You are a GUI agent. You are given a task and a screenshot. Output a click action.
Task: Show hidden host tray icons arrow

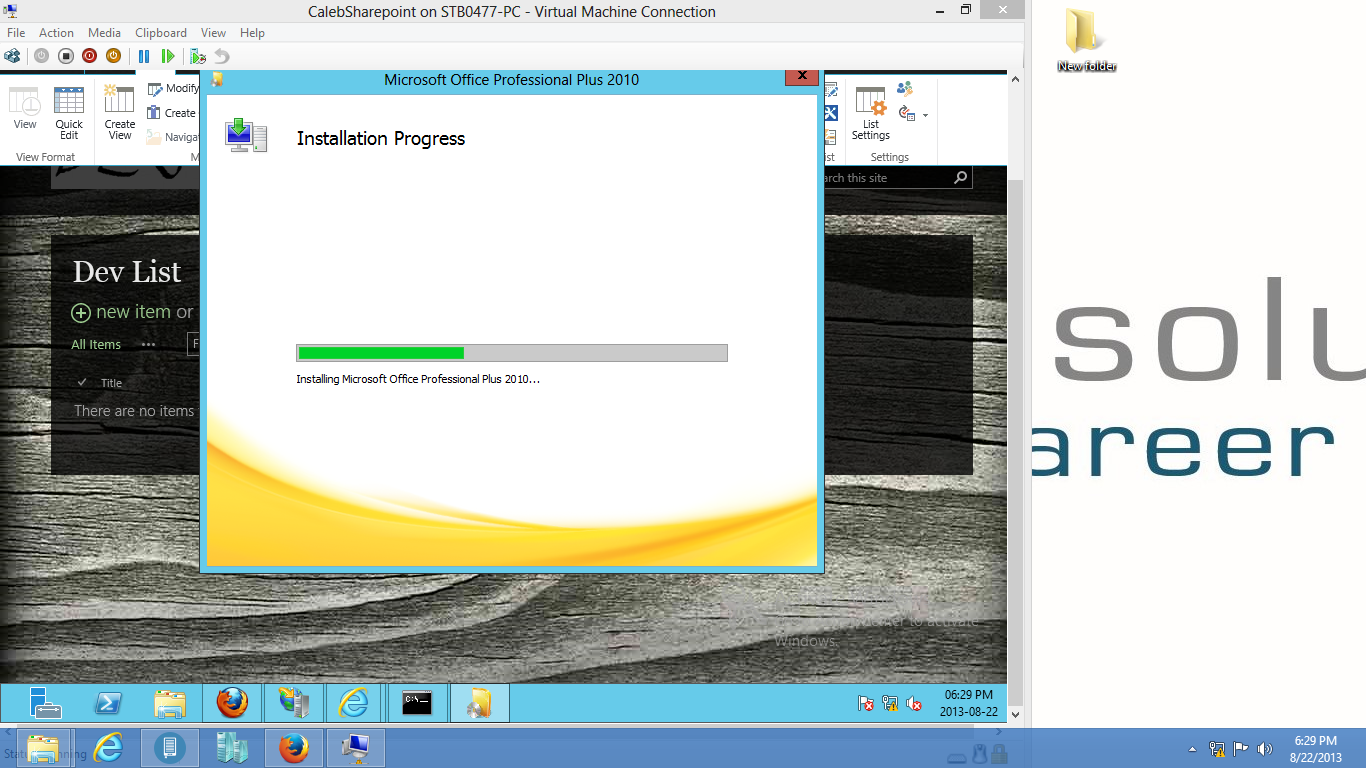click(x=1192, y=749)
